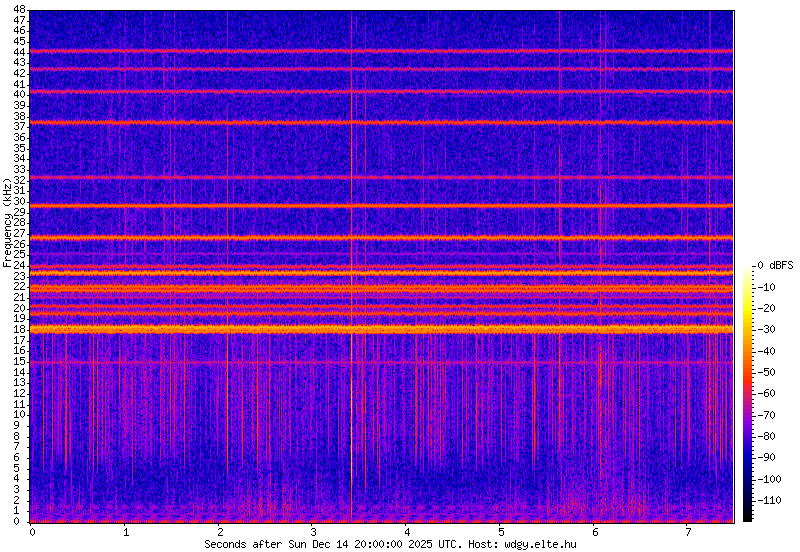Click the 30 kHz frequency axis label
Screen dimensions: 800x552
(19, 201)
